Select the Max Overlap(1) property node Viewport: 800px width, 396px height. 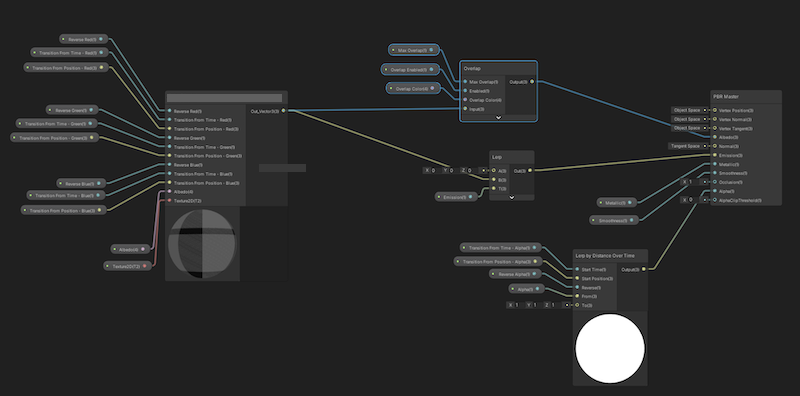[x=414, y=50]
